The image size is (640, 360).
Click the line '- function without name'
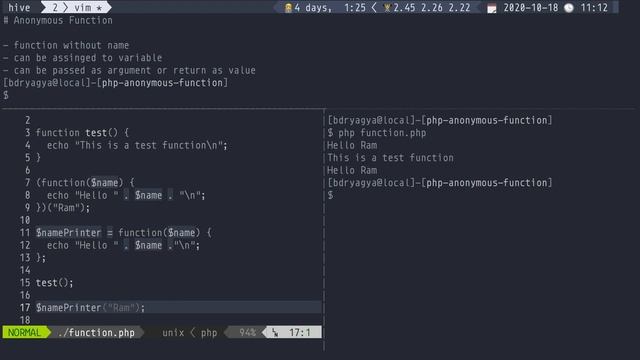pos(66,45)
